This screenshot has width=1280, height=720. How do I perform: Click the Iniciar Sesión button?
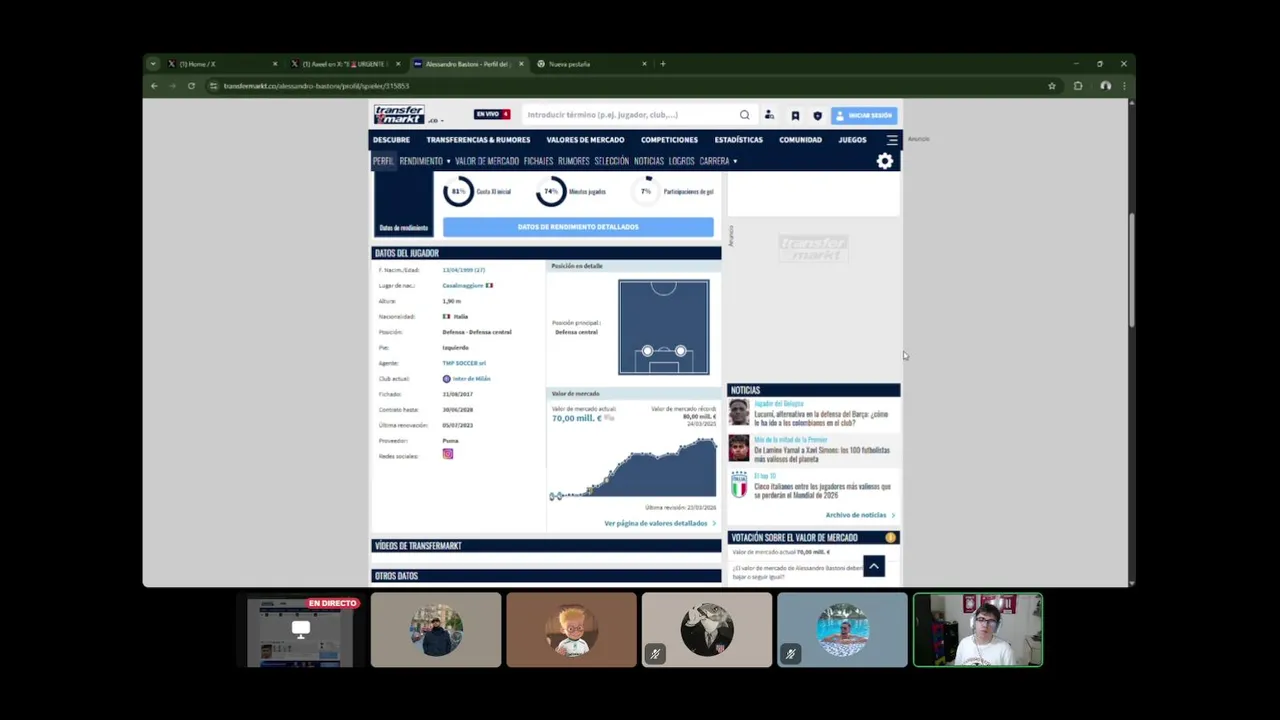[864, 115]
